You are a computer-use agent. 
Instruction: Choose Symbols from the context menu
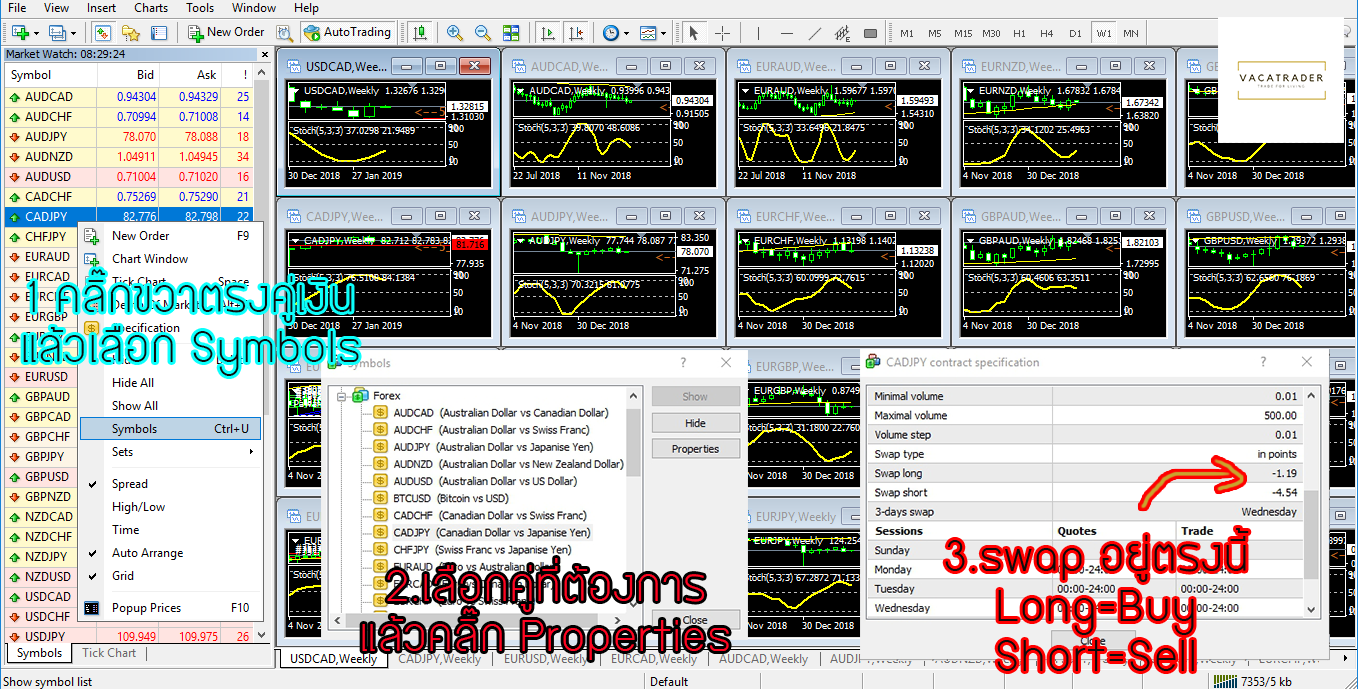click(170, 429)
